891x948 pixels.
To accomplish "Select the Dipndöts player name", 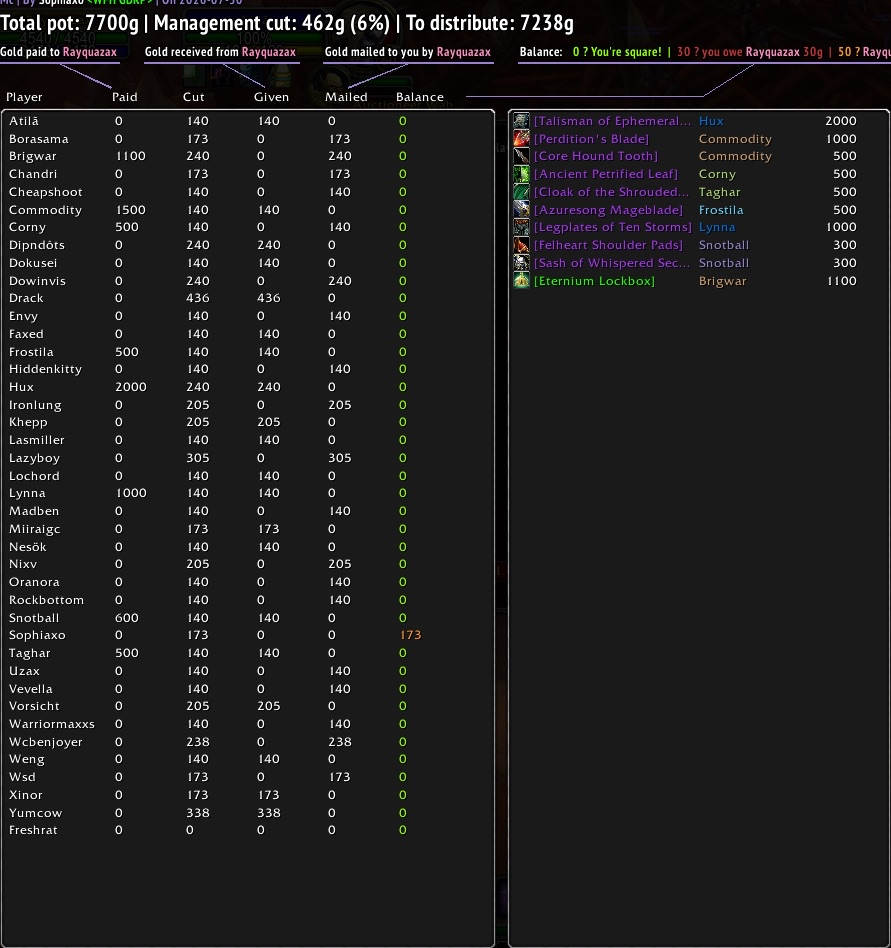I will (37, 245).
